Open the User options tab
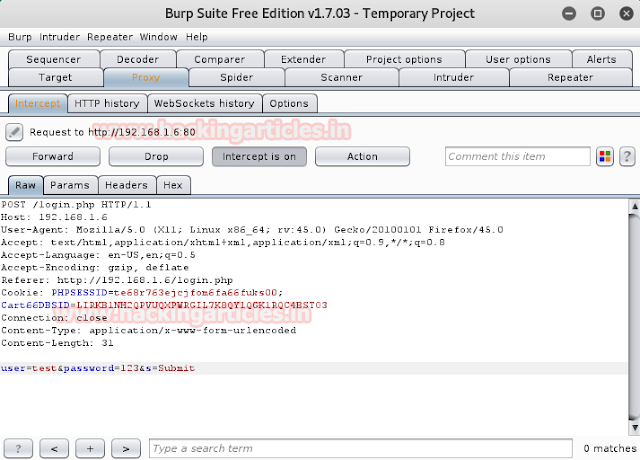 click(x=518, y=59)
